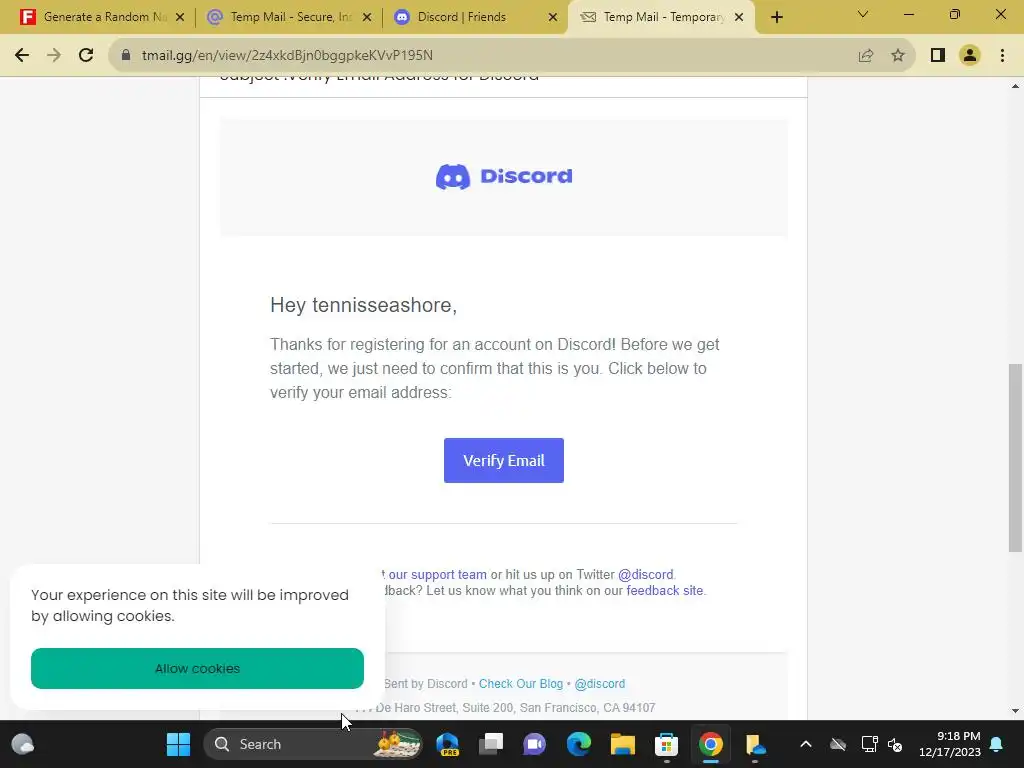Open the @discord link in footer
The image size is (1024, 768).
coord(600,684)
